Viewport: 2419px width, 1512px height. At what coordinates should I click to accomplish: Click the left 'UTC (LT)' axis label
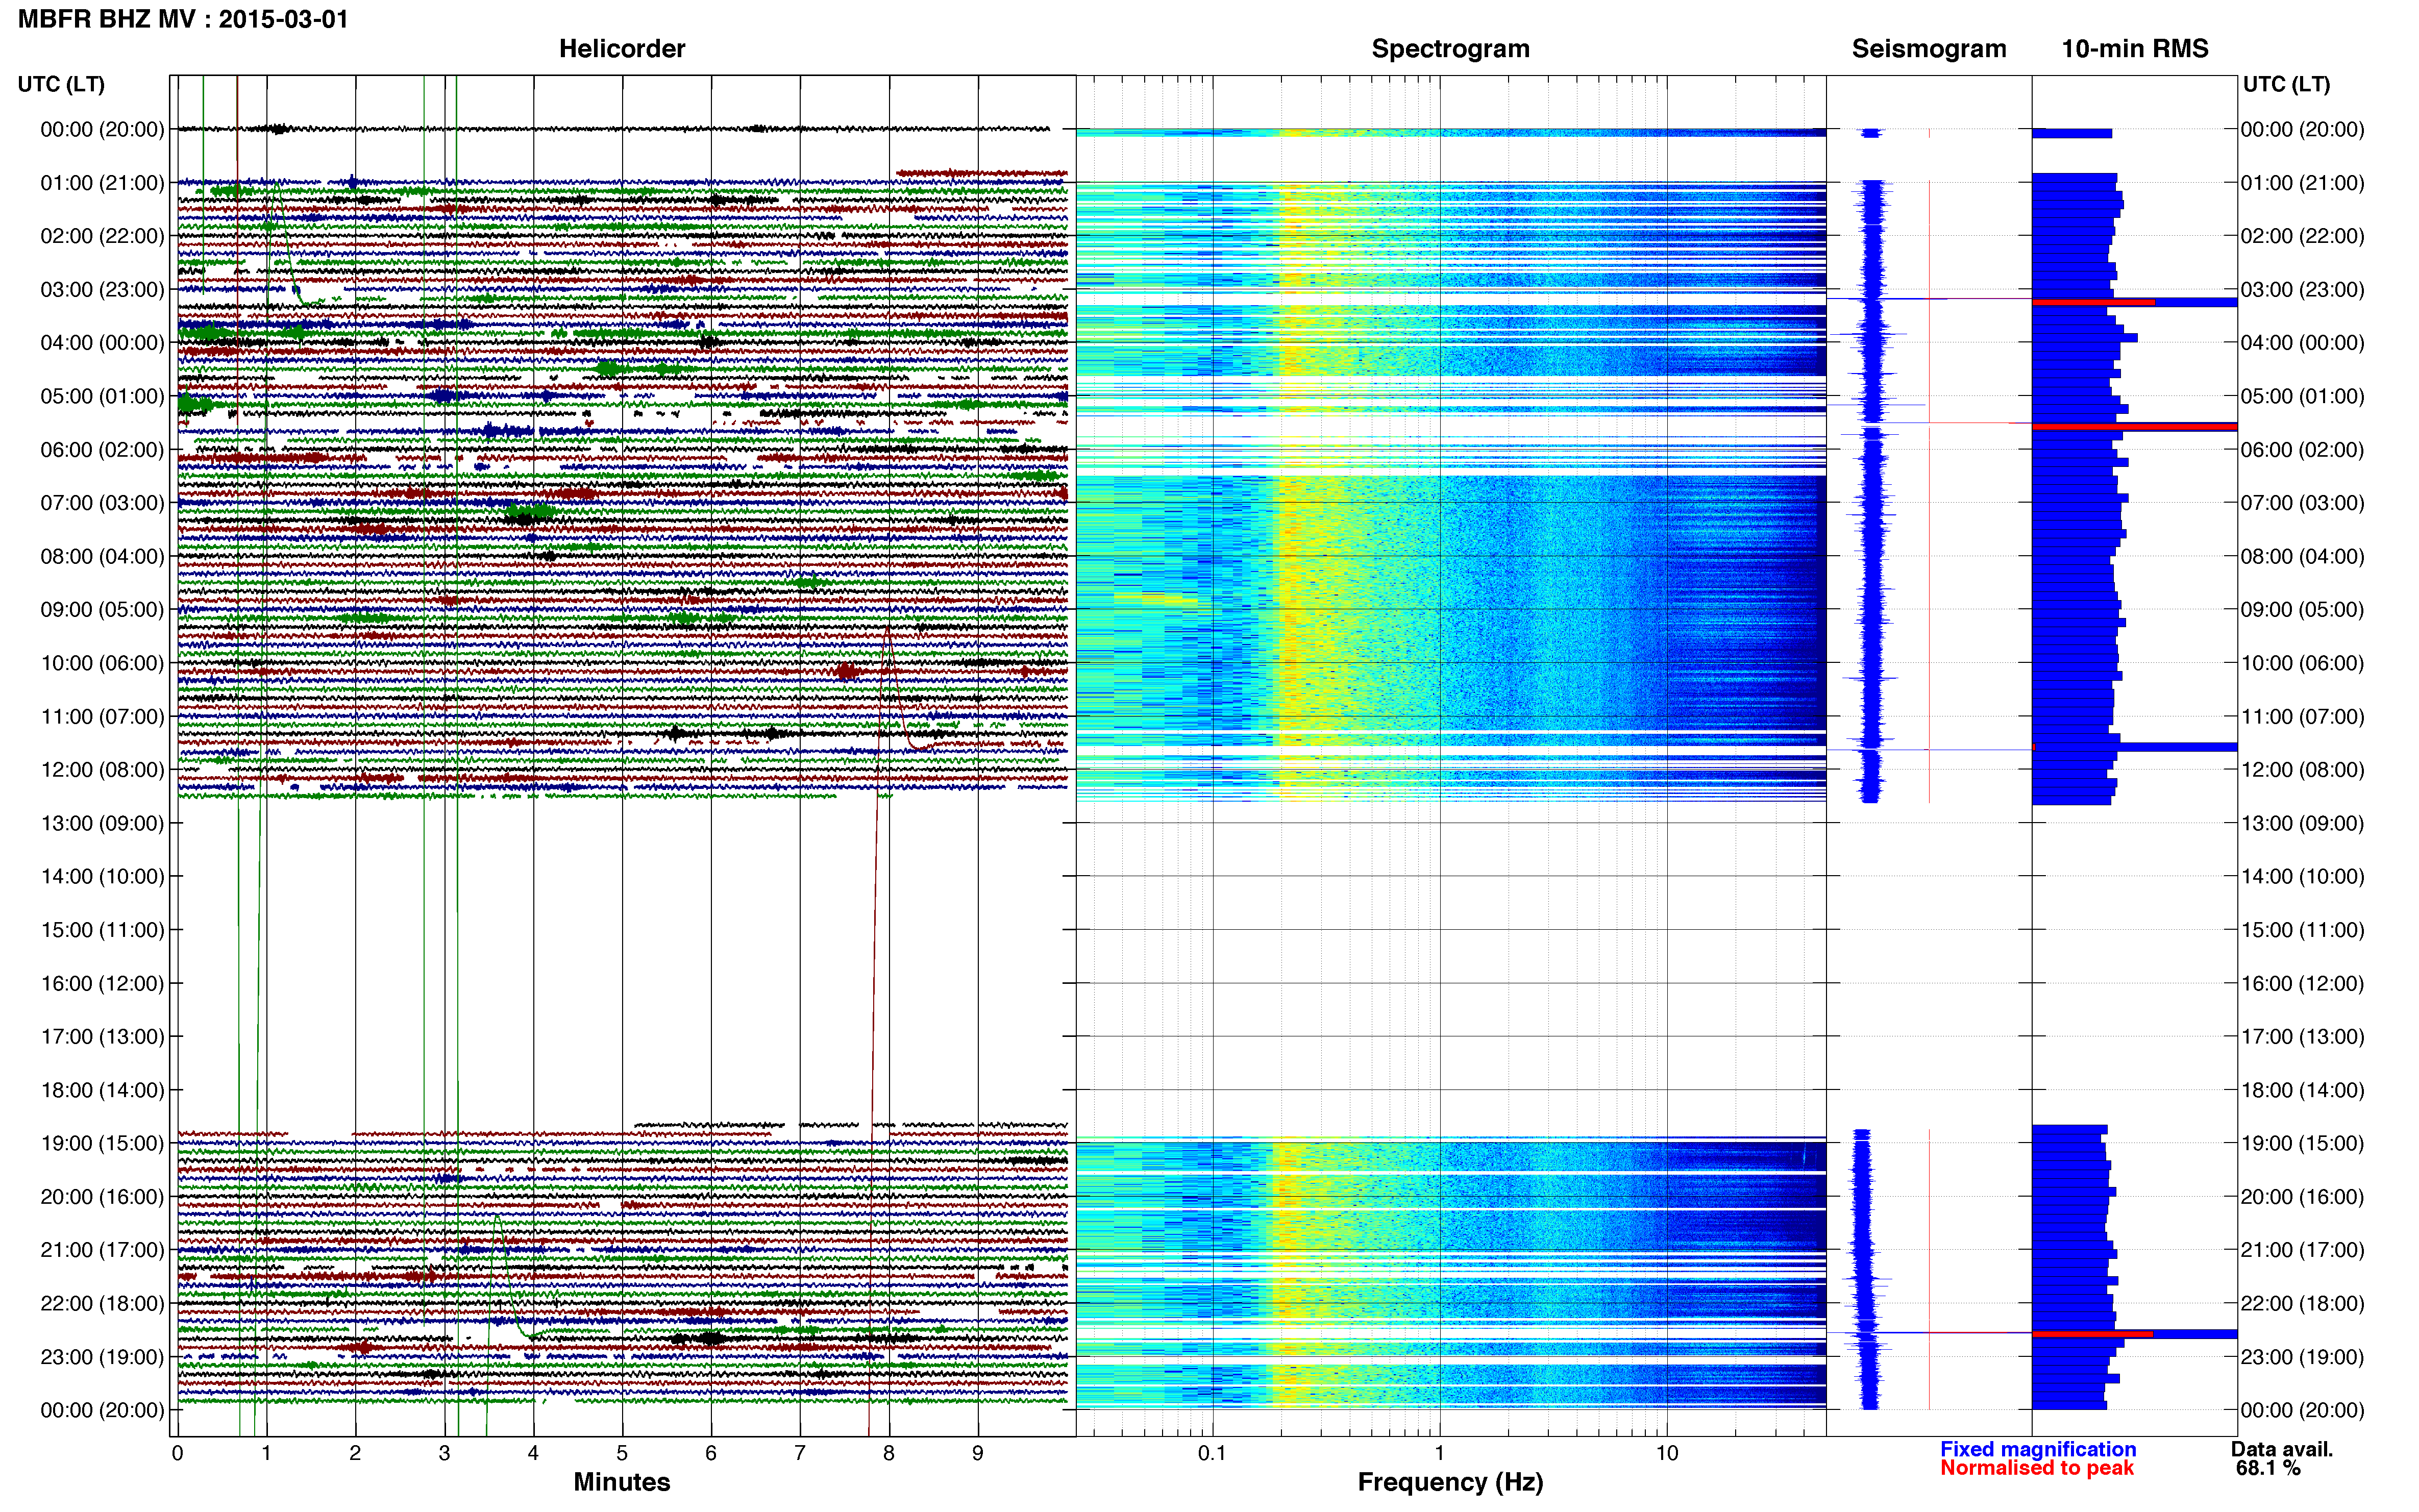coord(61,84)
